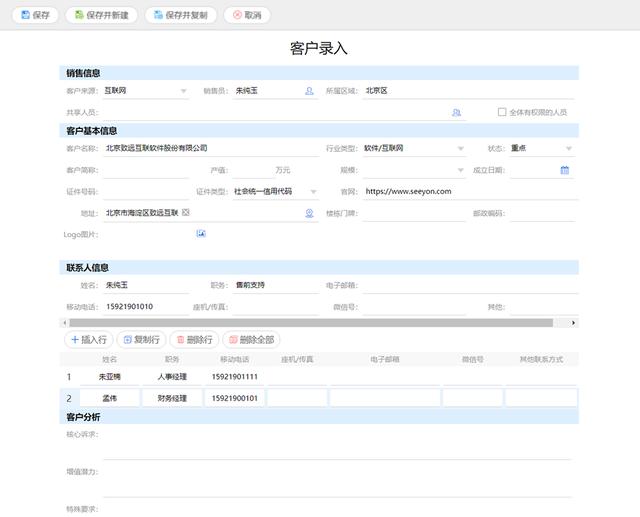This screenshot has height=517, width=640.
Task: Click the 插入行 button
Action: tap(89, 339)
